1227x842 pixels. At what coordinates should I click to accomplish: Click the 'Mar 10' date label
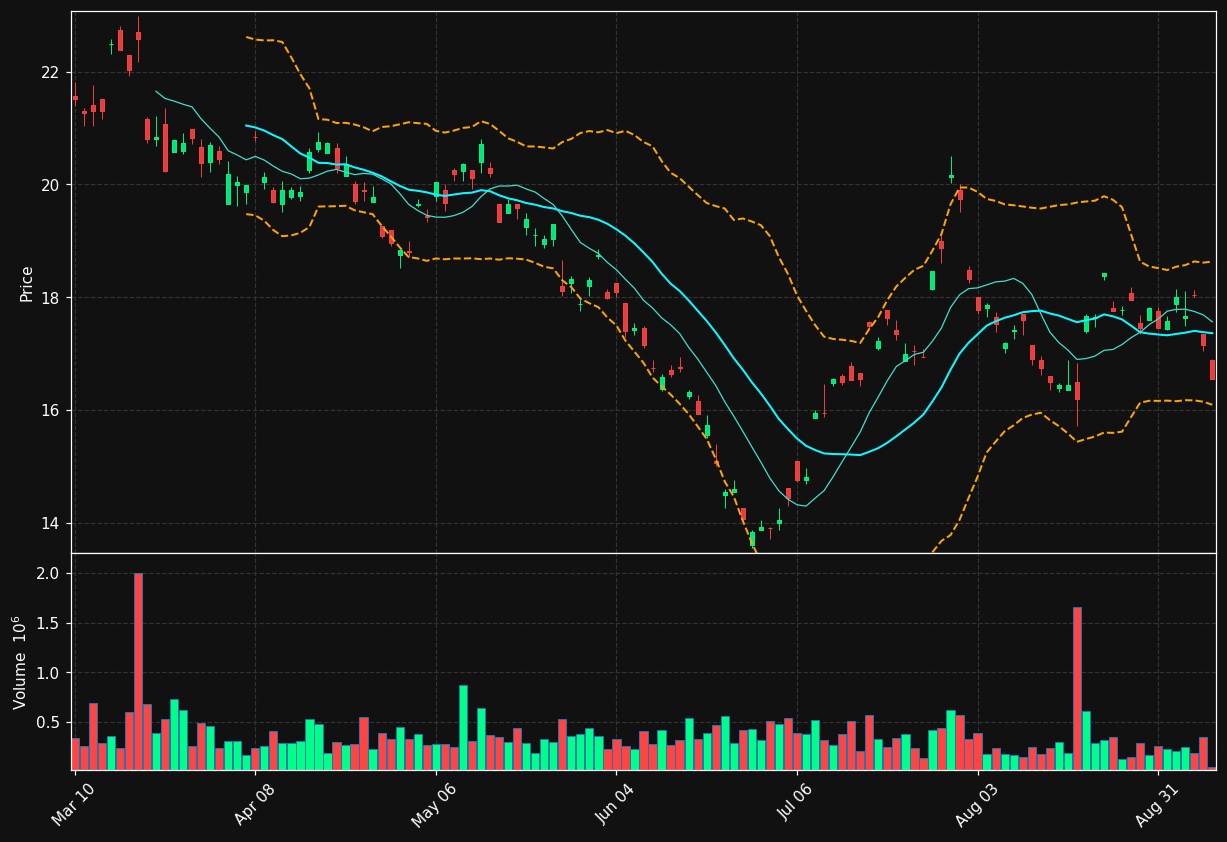click(74, 803)
